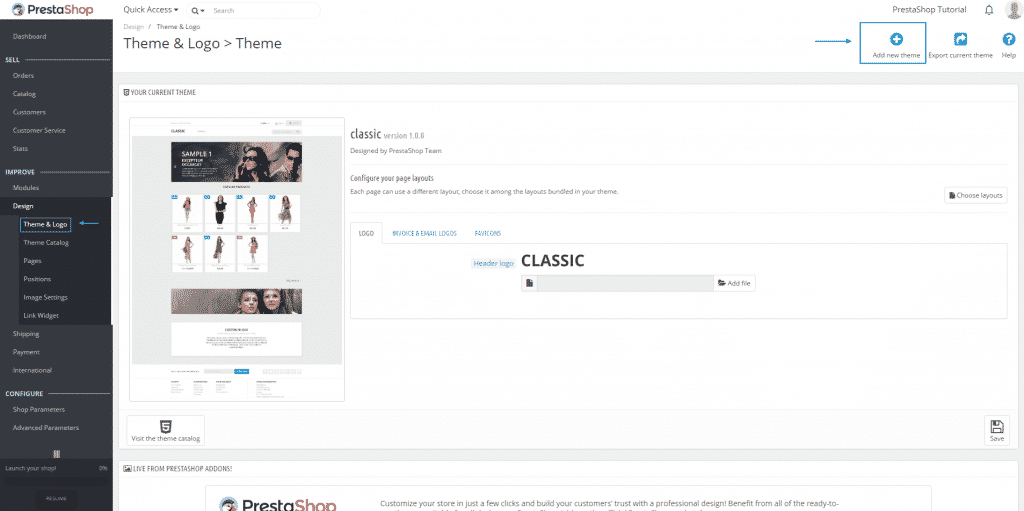Image resolution: width=1024 pixels, height=511 pixels.
Task: Select Positions submenu item
Action: point(37,279)
